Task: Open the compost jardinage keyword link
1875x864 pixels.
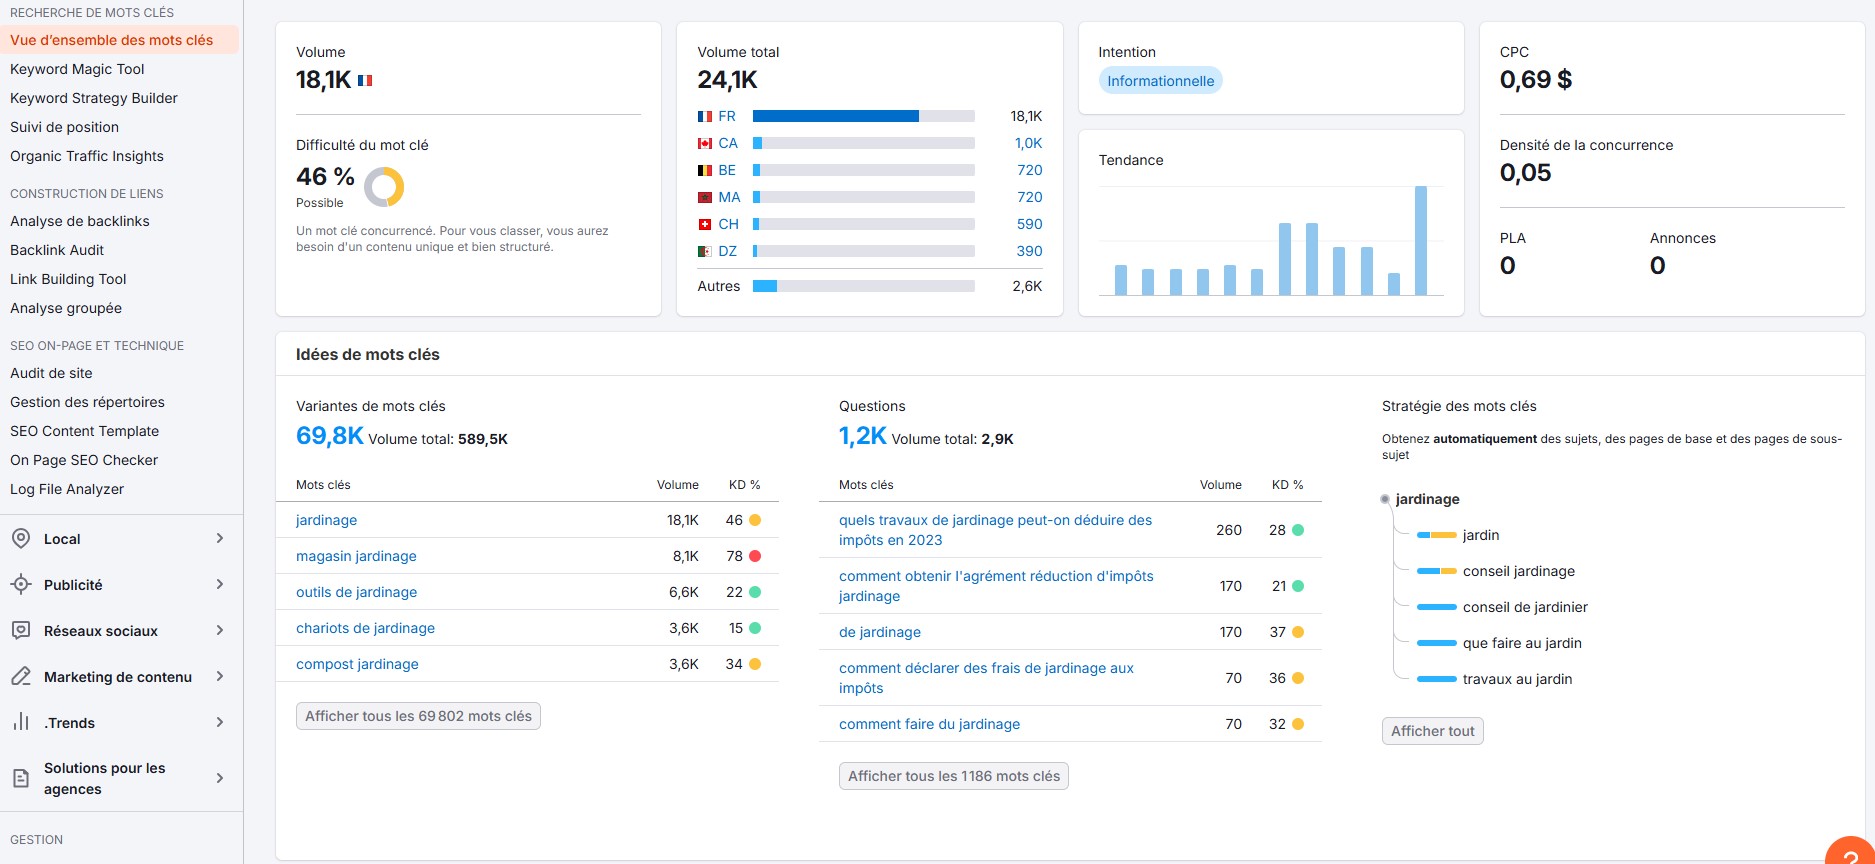Action: (x=357, y=664)
